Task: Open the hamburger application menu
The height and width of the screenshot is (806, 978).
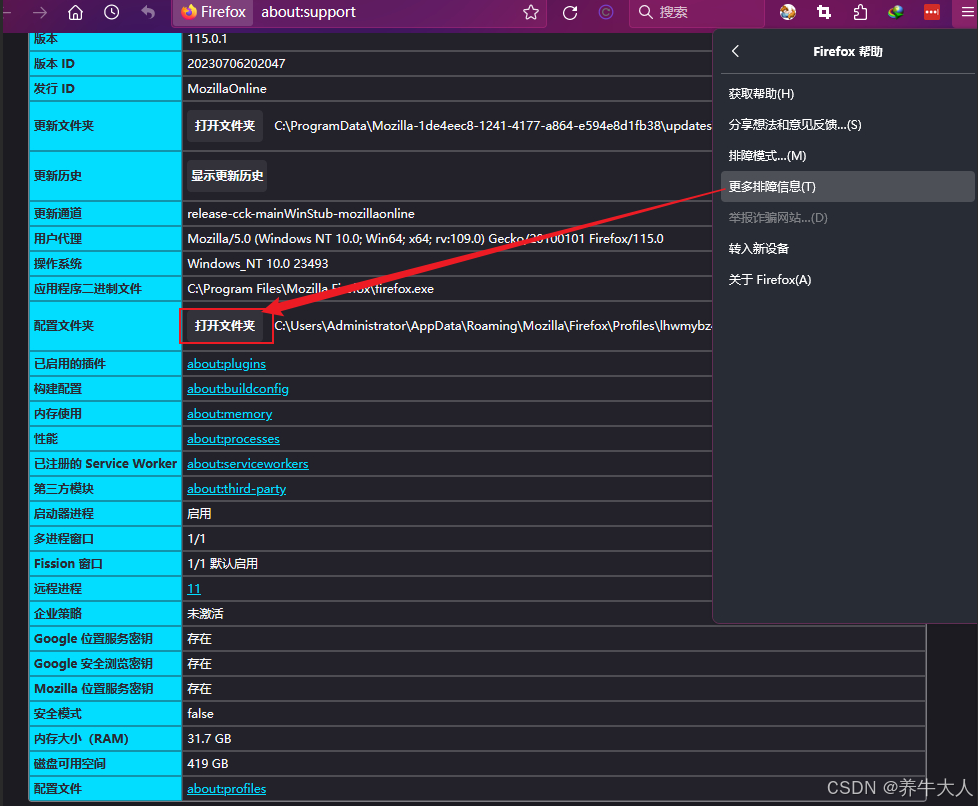Action: pos(967,12)
